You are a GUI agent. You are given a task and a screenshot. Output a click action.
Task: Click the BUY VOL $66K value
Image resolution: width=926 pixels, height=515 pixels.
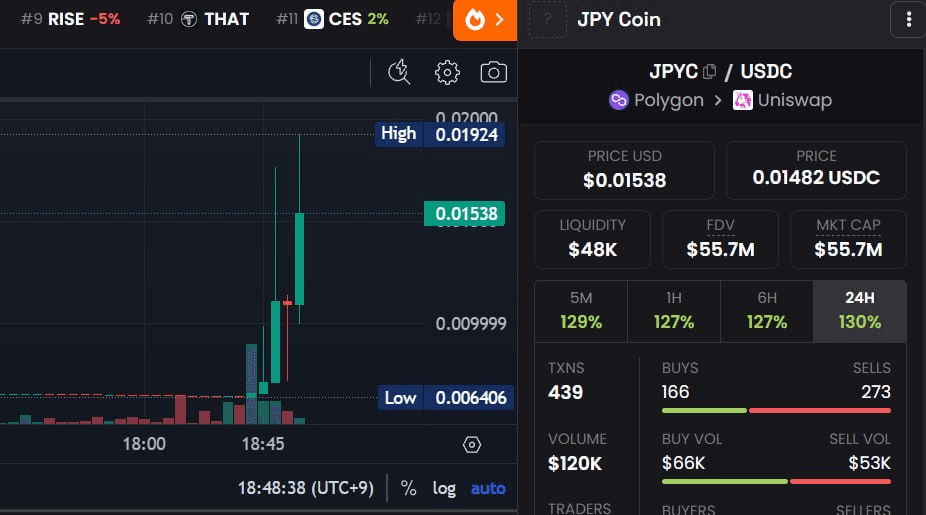click(x=683, y=463)
